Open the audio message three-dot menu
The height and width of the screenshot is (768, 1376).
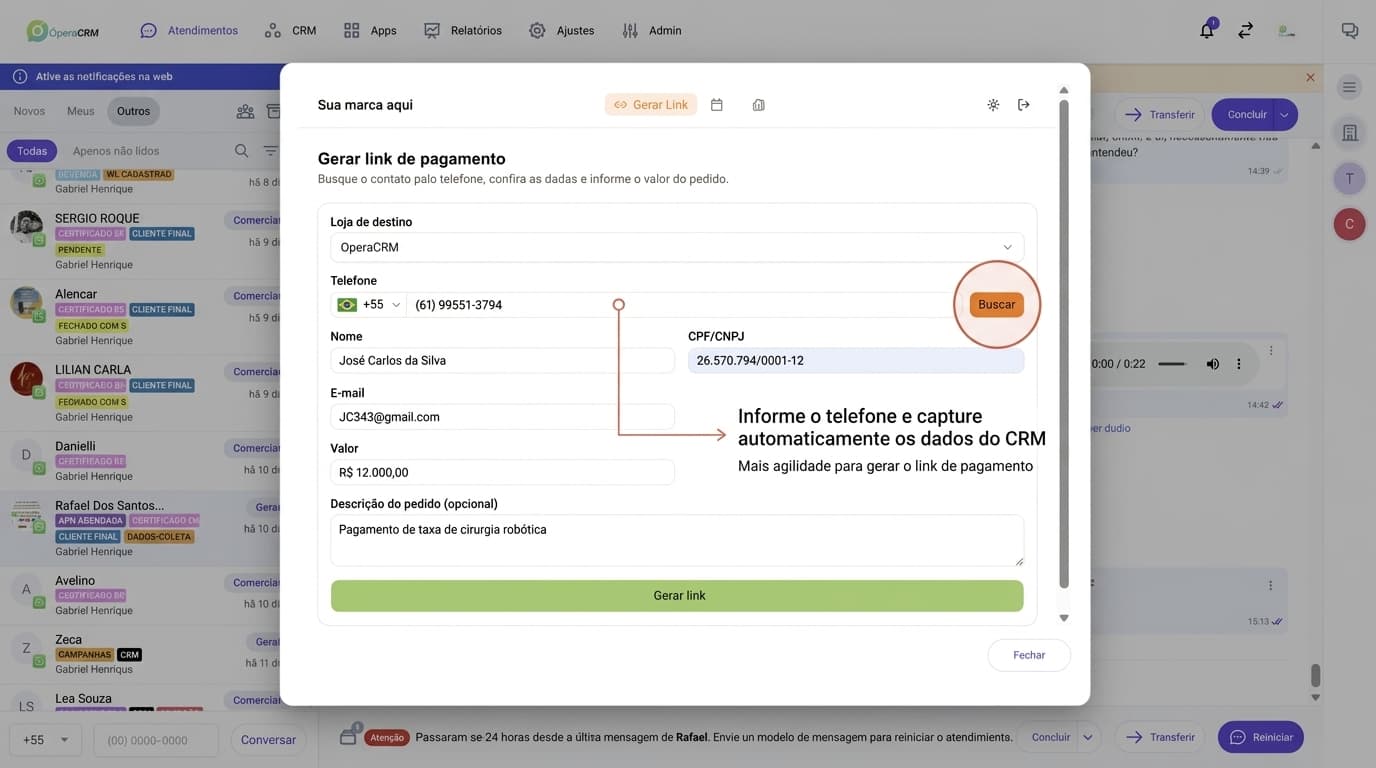click(x=1239, y=364)
